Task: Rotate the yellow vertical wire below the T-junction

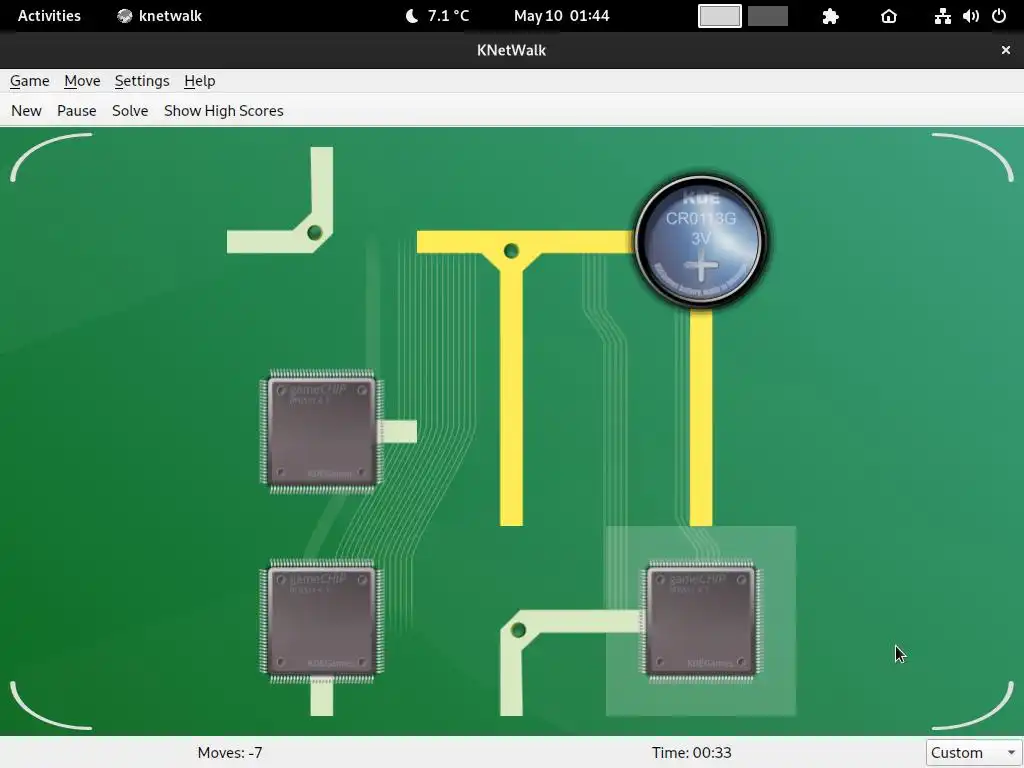Action: coord(511,431)
